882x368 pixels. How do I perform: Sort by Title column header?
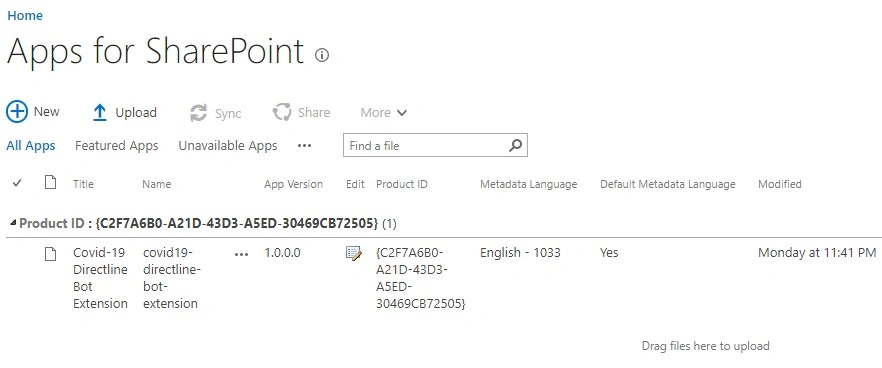[83, 184]
